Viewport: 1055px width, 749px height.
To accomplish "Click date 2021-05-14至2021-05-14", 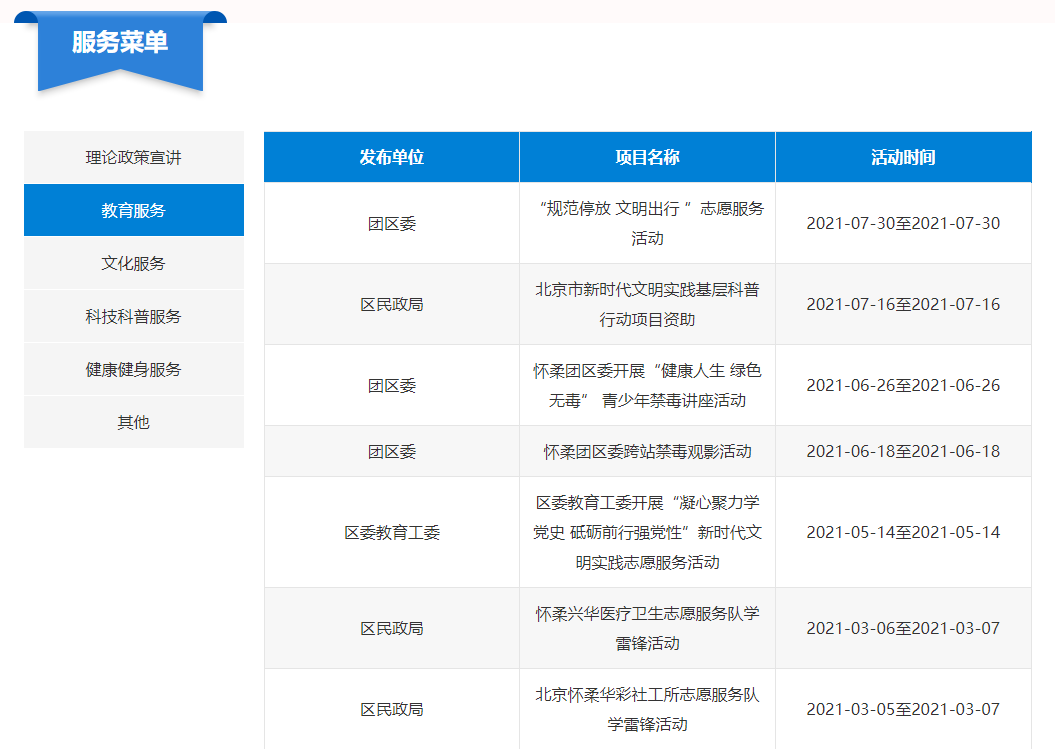I will tap(903, 532).
